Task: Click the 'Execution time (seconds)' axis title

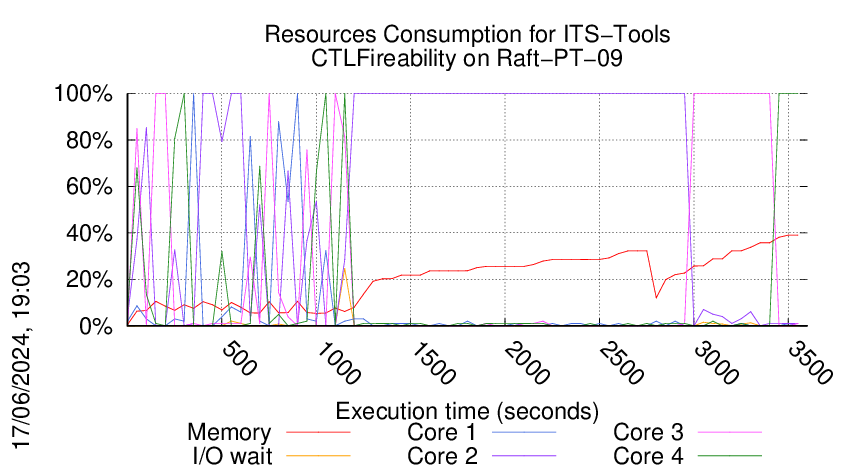Action: (x=467, y=411)
